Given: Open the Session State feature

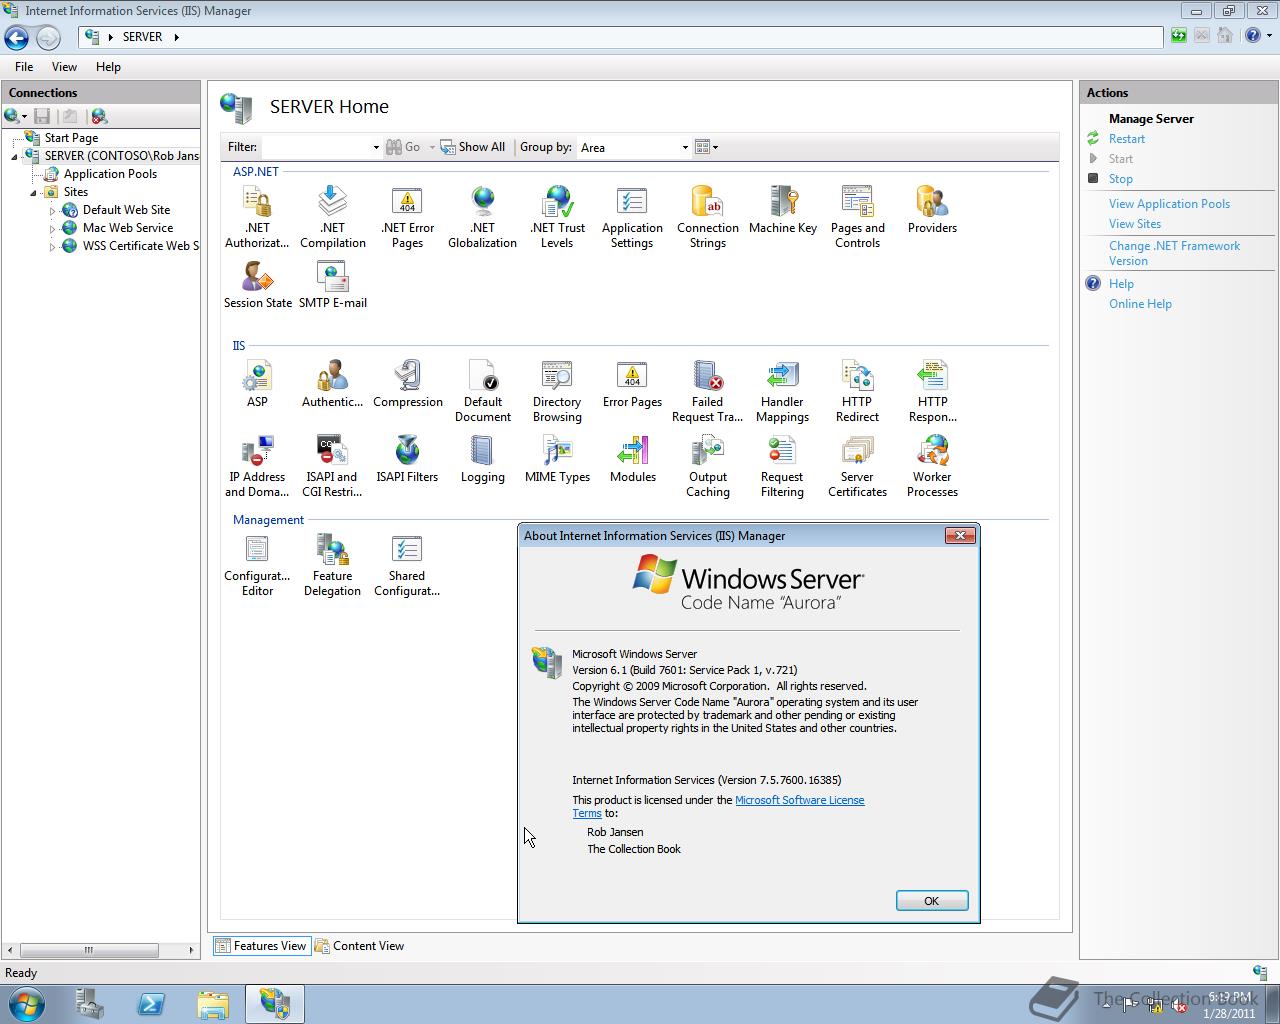Looking at the screenshot, I should pyautogui.click(x=257, y=285).
